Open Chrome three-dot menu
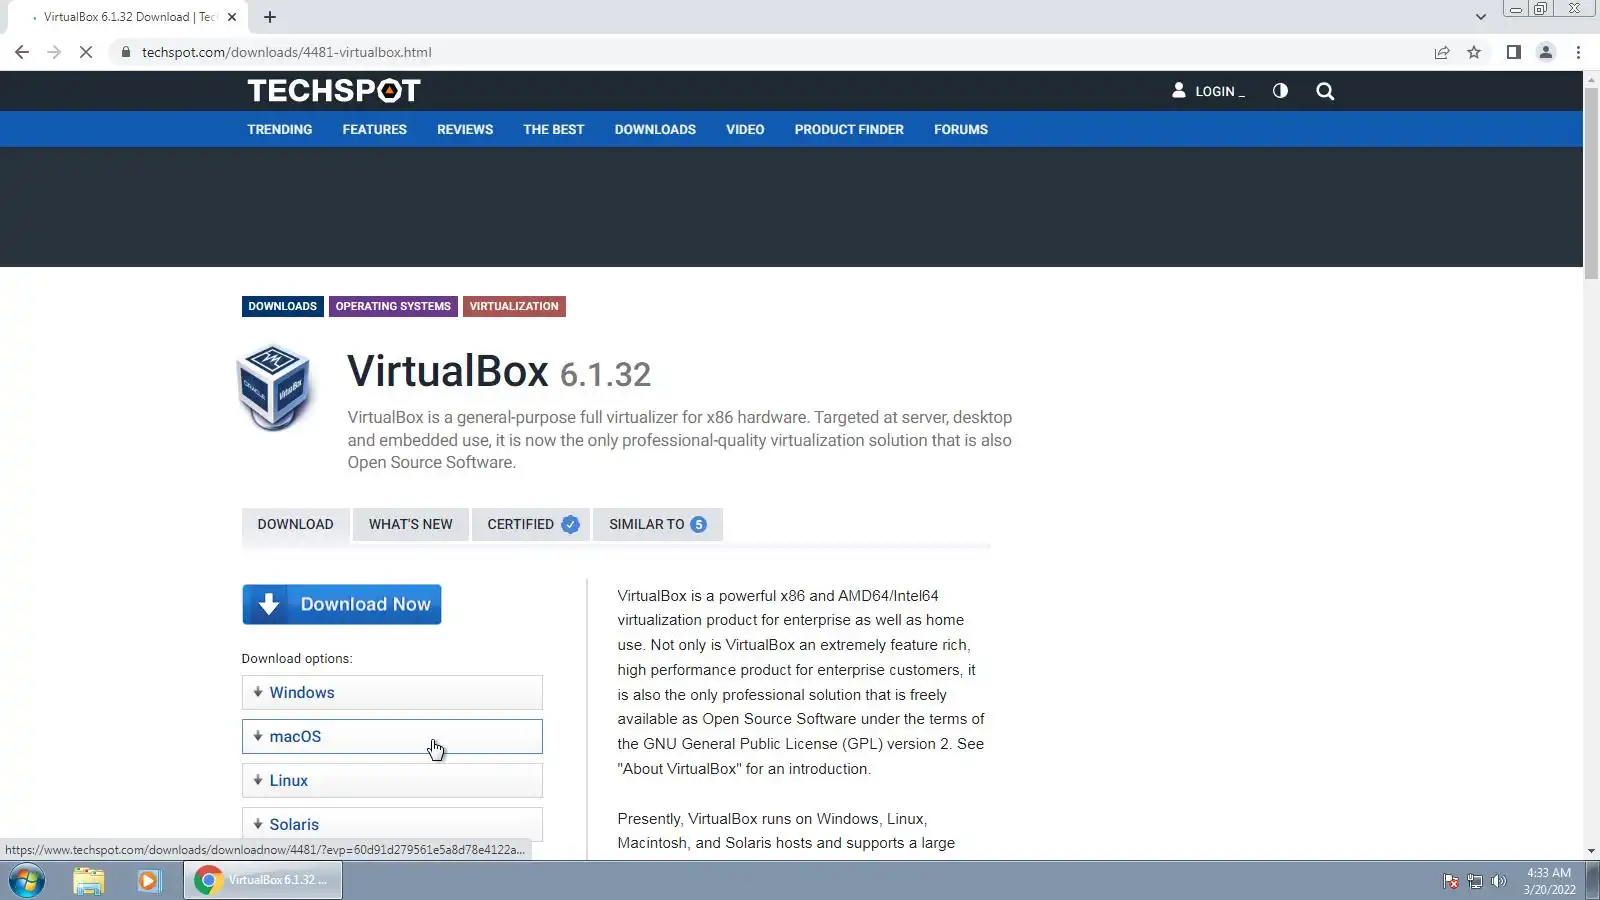Viewport: 1600px width, 900px height. click(1579, 52)
